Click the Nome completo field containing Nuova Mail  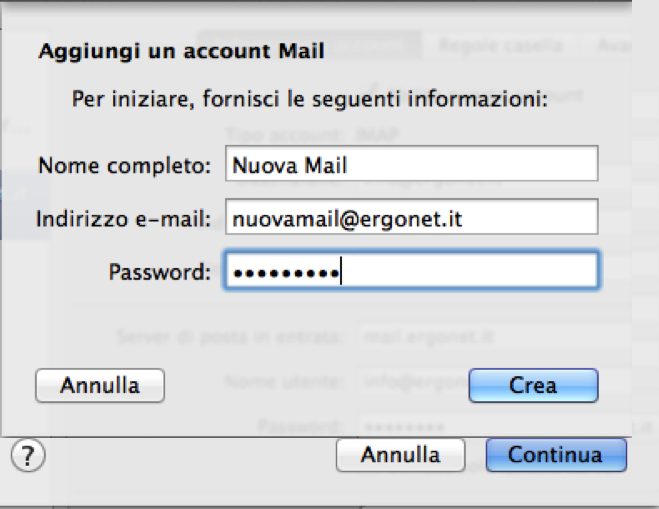411,165
